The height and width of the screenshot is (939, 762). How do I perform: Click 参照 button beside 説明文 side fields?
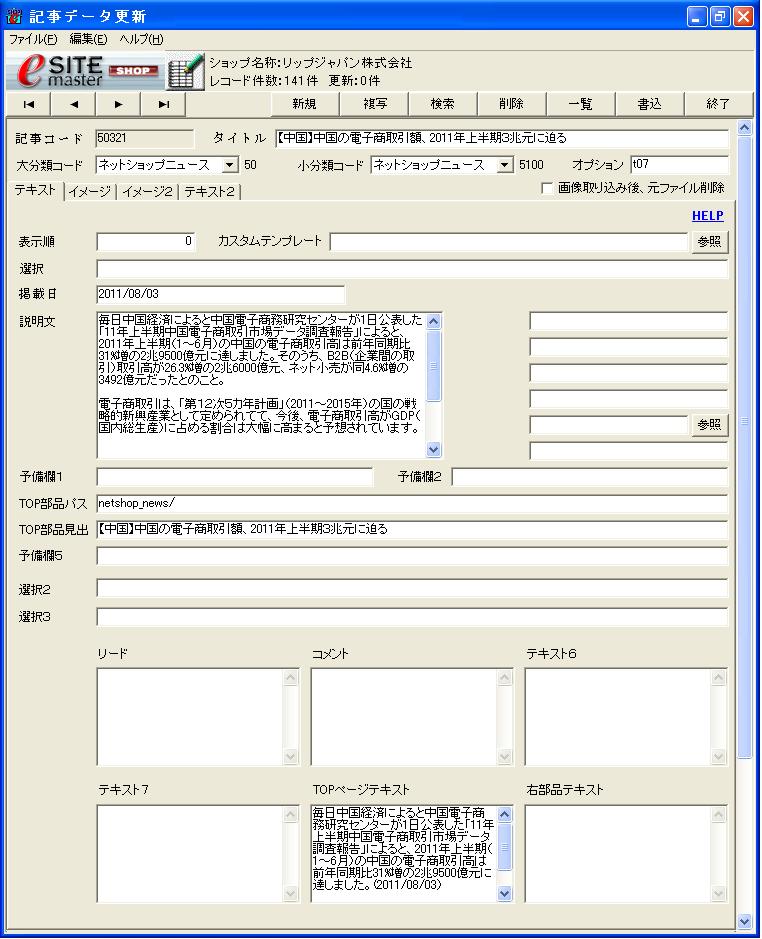[x=710, y=425]
